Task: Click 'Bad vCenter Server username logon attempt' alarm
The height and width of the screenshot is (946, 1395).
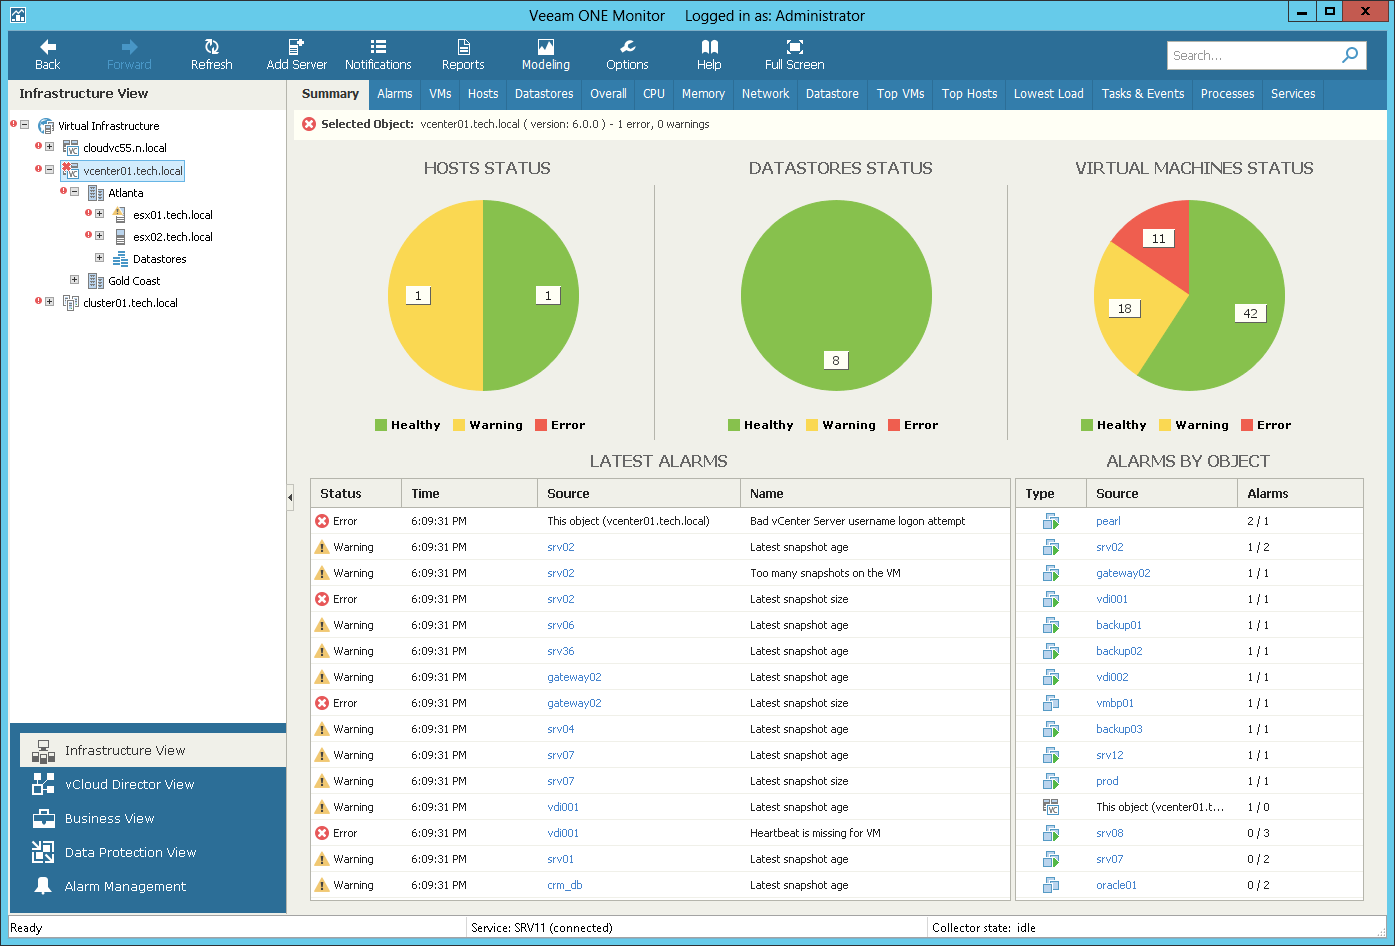Action: (858, 521)
